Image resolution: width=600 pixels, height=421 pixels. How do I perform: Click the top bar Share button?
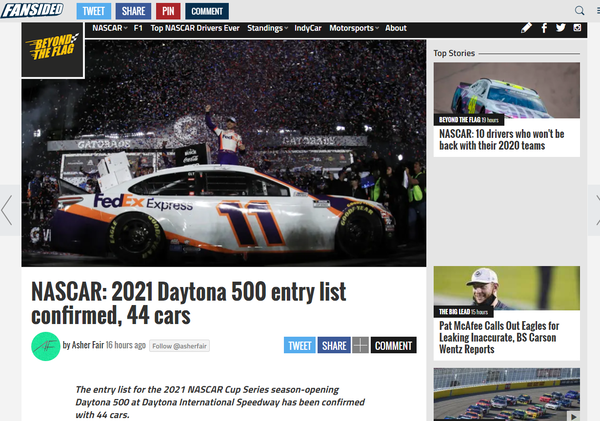click(133, 11)
